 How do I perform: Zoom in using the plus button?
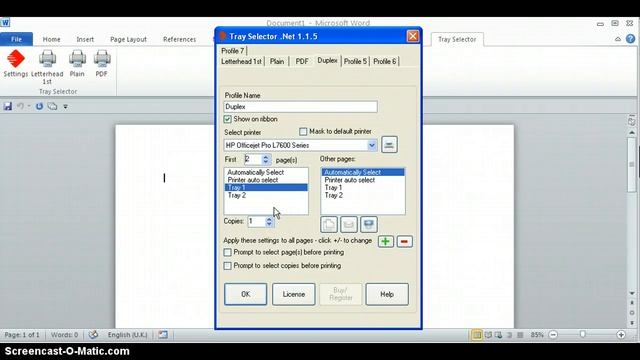click(x=621, y=335)
